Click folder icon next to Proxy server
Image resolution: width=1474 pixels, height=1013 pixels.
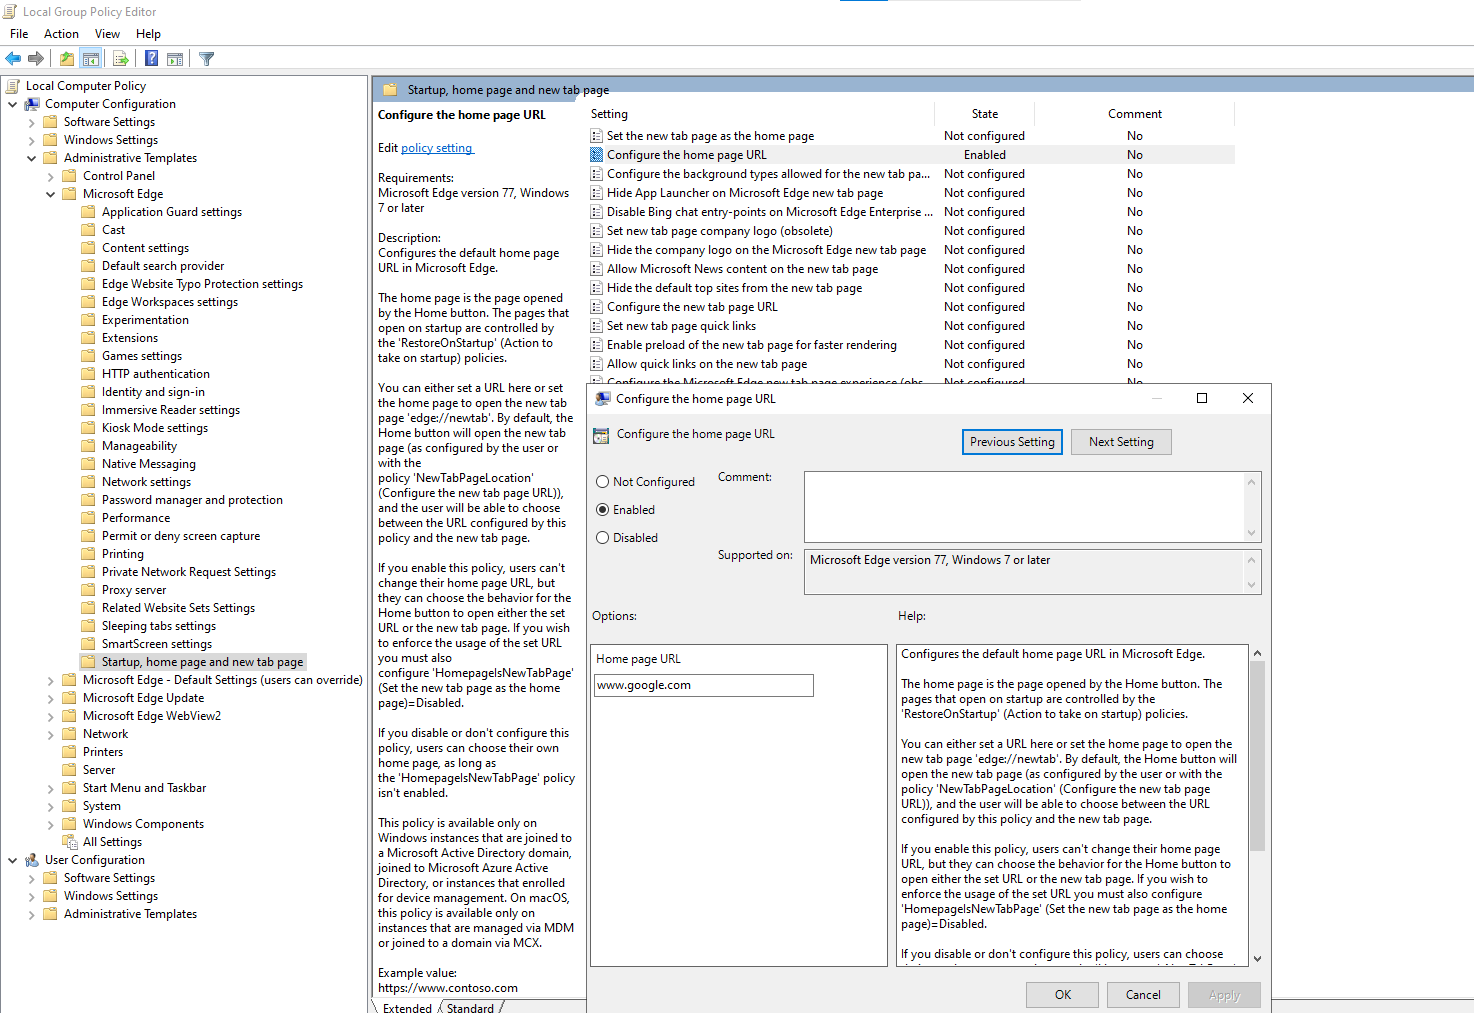(89, 590)
